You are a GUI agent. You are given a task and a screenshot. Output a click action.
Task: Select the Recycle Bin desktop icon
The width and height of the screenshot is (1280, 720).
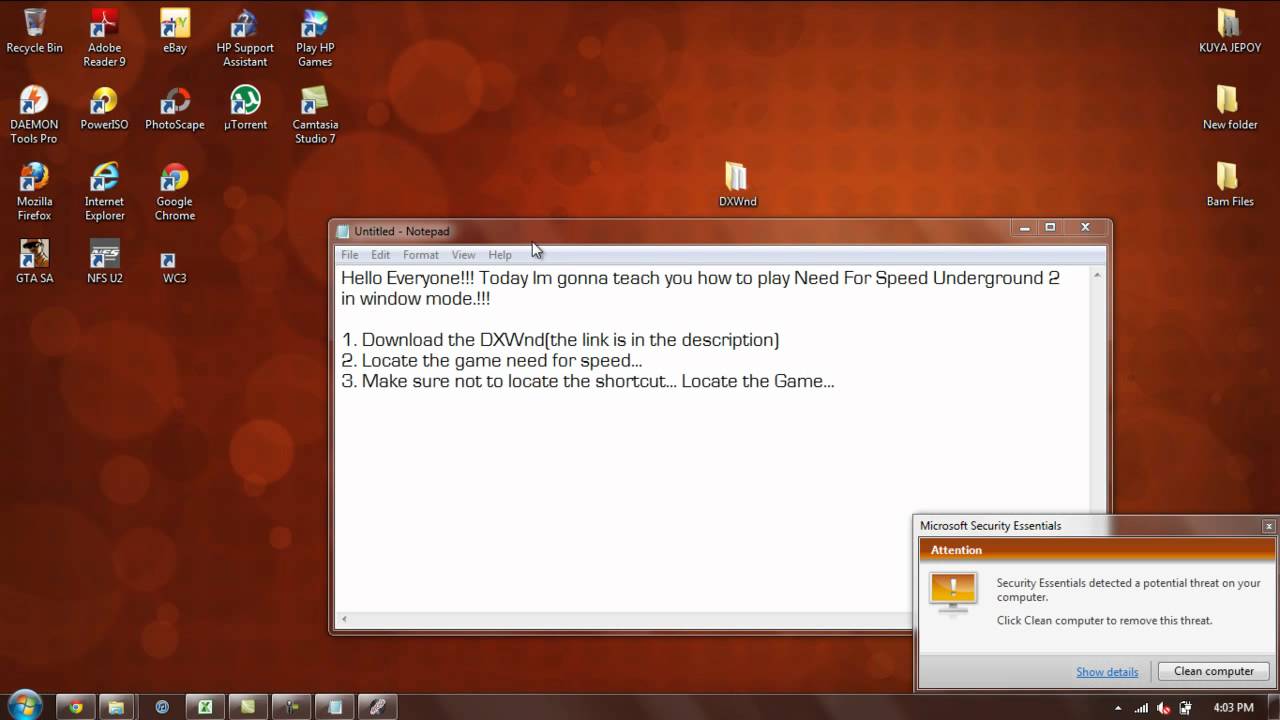click(x=34, y=32)
